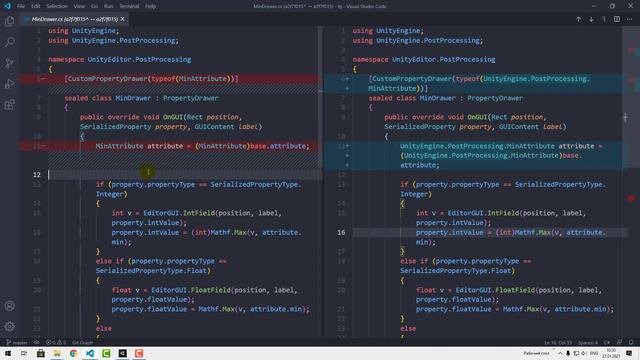This screenshot has height=360, width=640.
Task: Click the green C app taskbar icon
Action: 106,353
